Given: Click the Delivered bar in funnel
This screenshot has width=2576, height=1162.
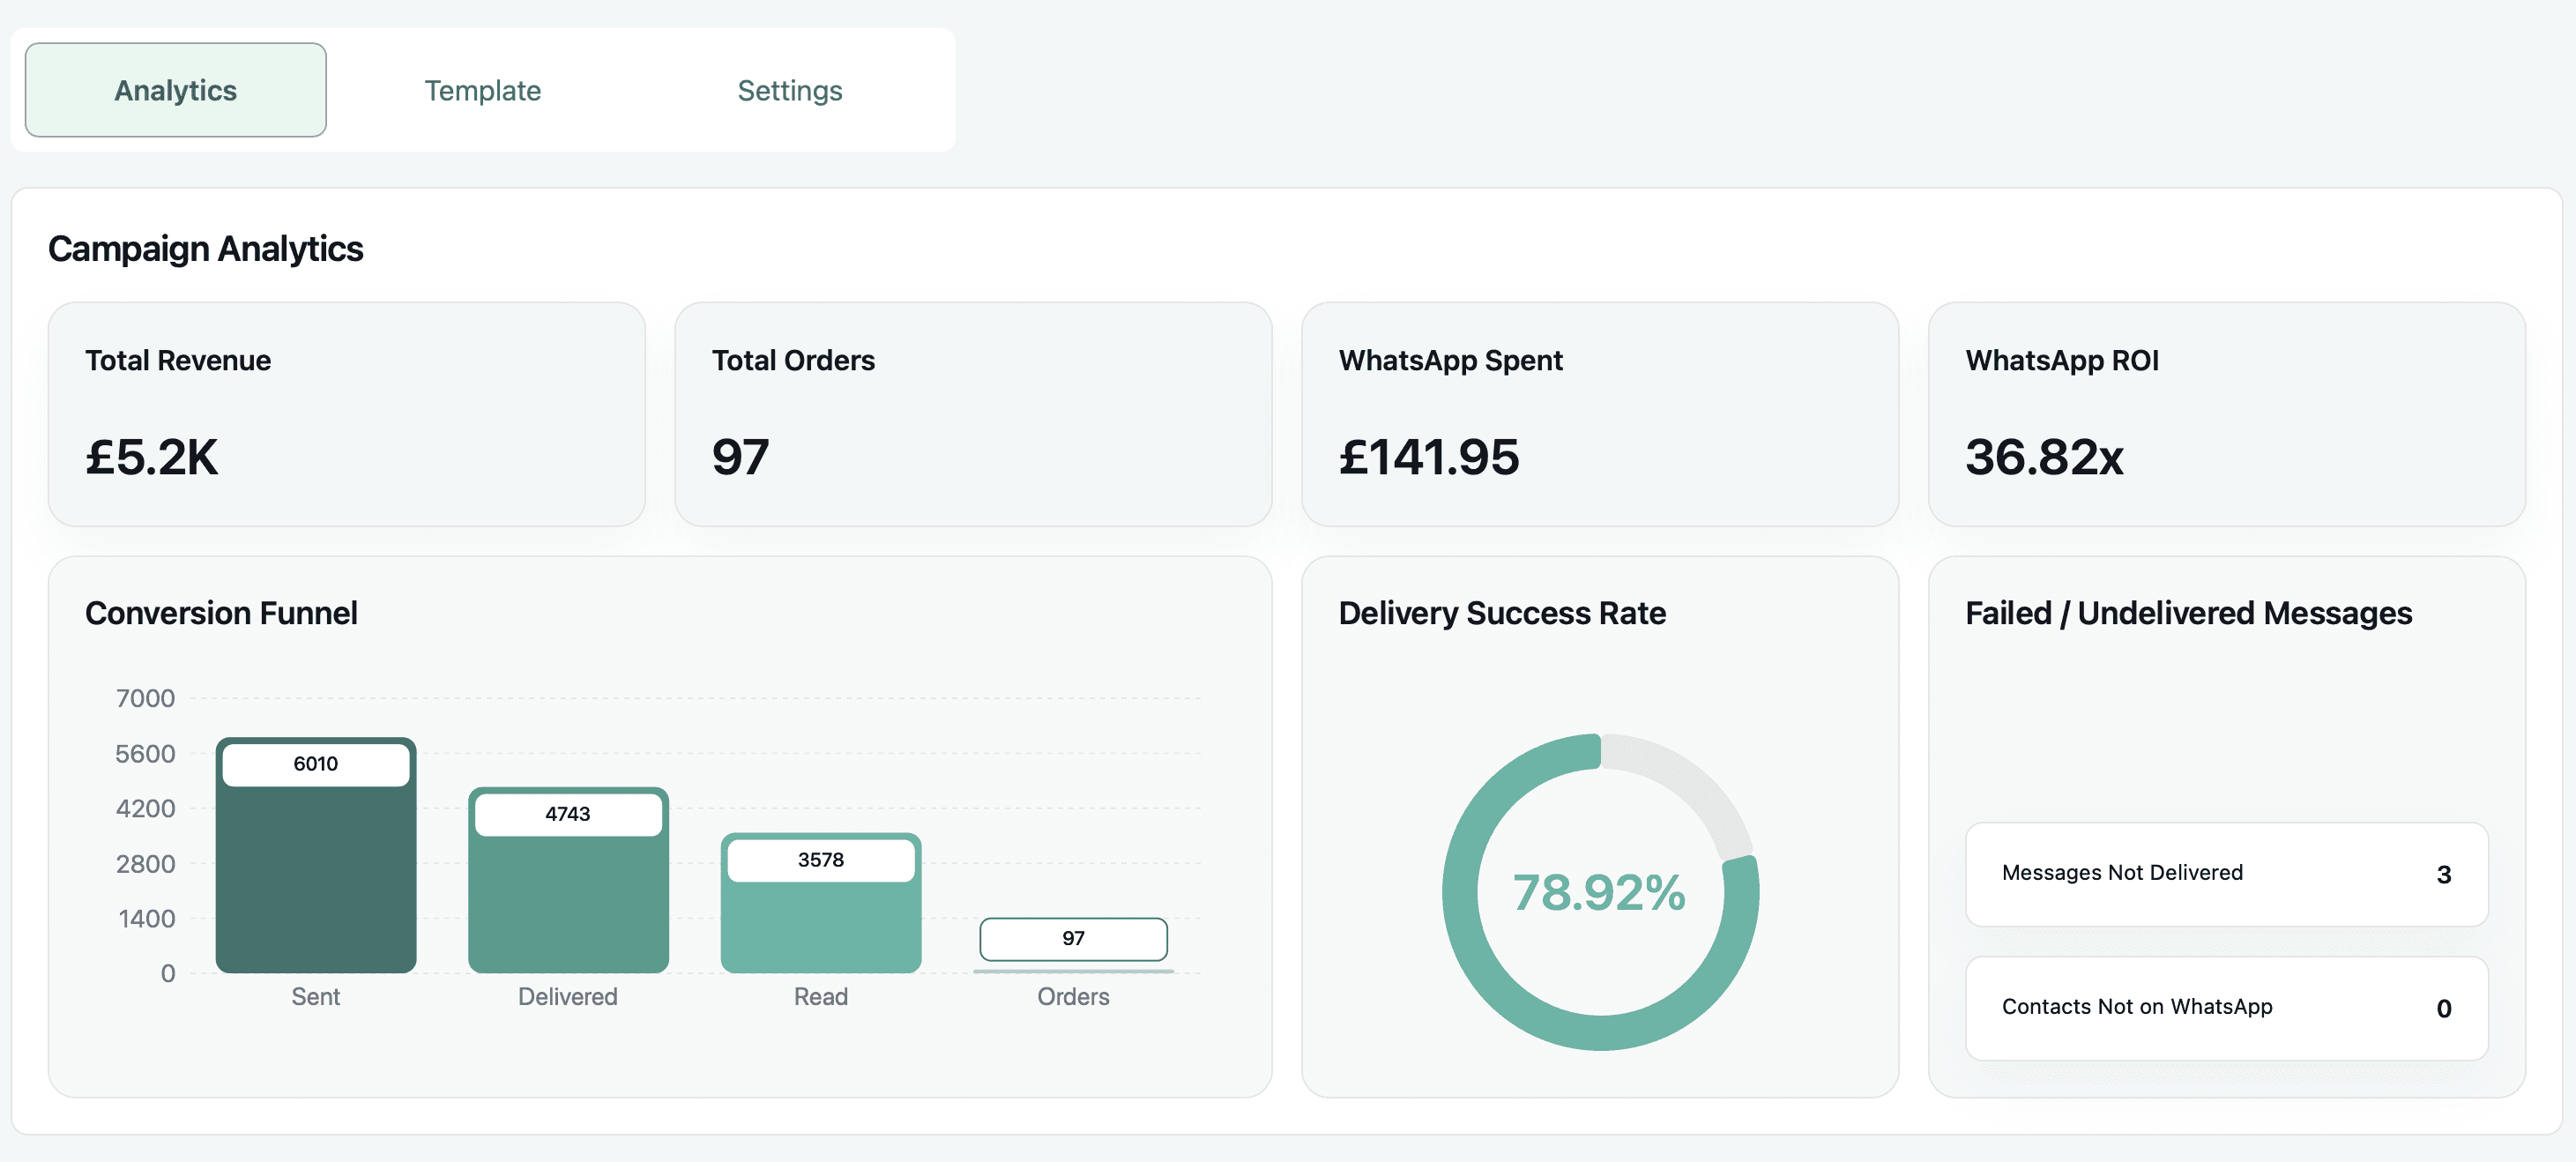Looking at the screenshot, I should (567, 905).
